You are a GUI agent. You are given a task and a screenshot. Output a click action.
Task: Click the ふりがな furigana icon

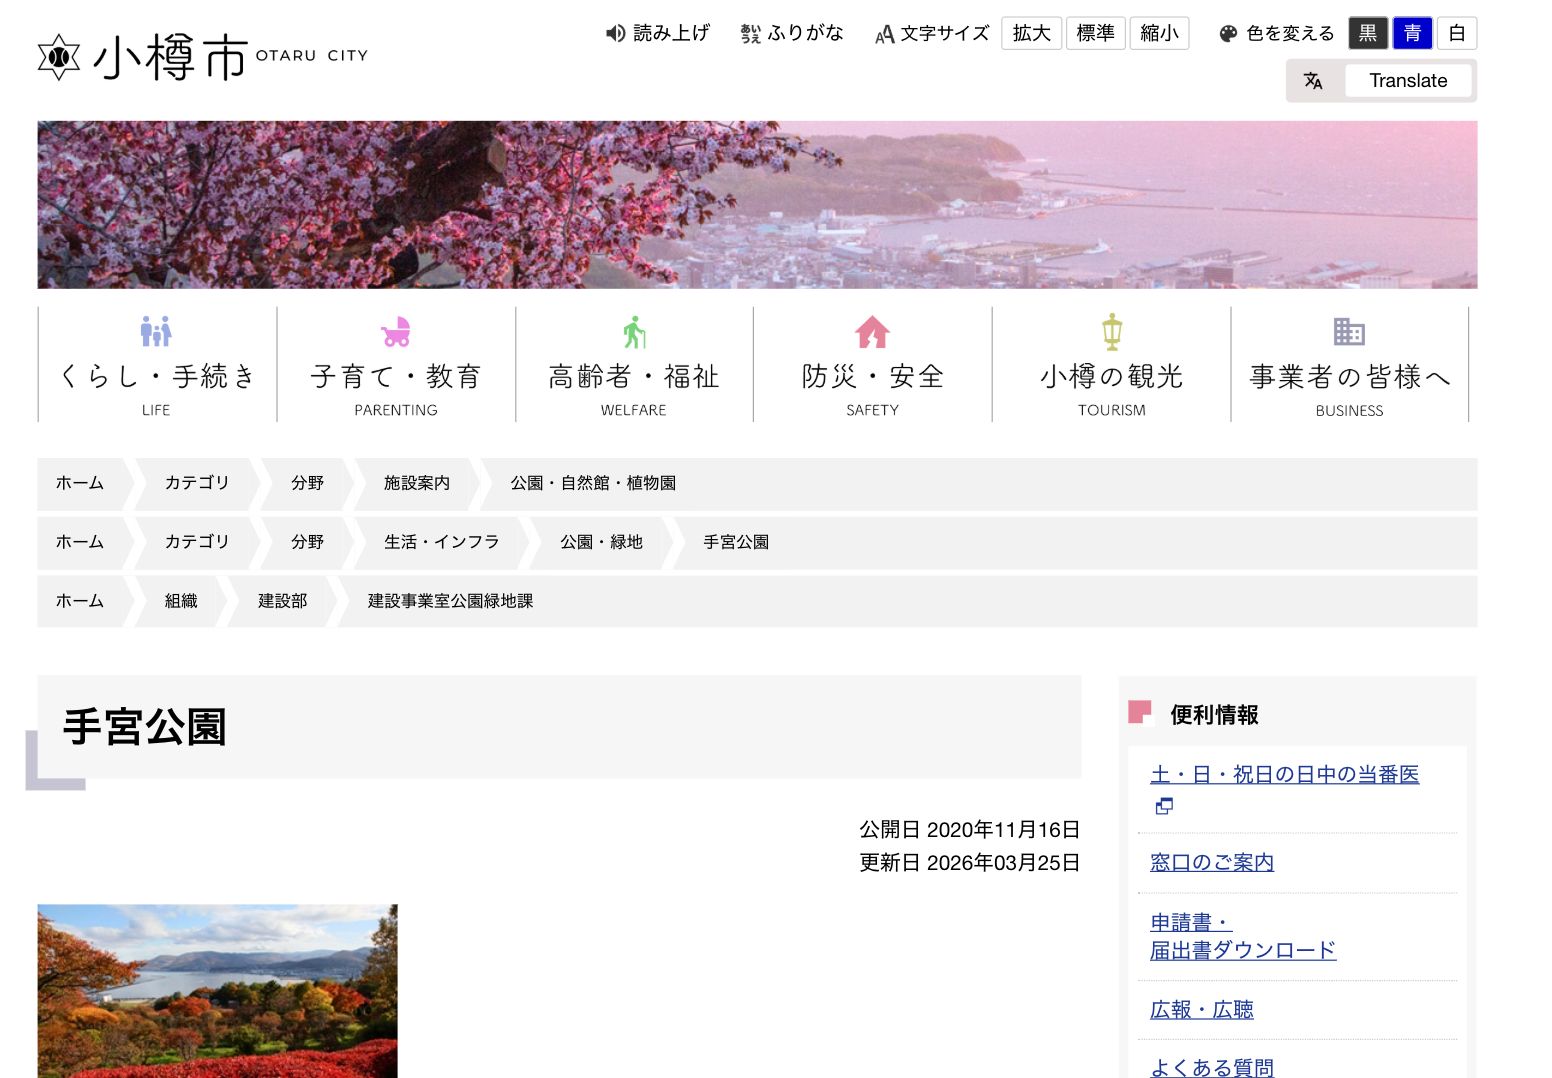[750, 34]
